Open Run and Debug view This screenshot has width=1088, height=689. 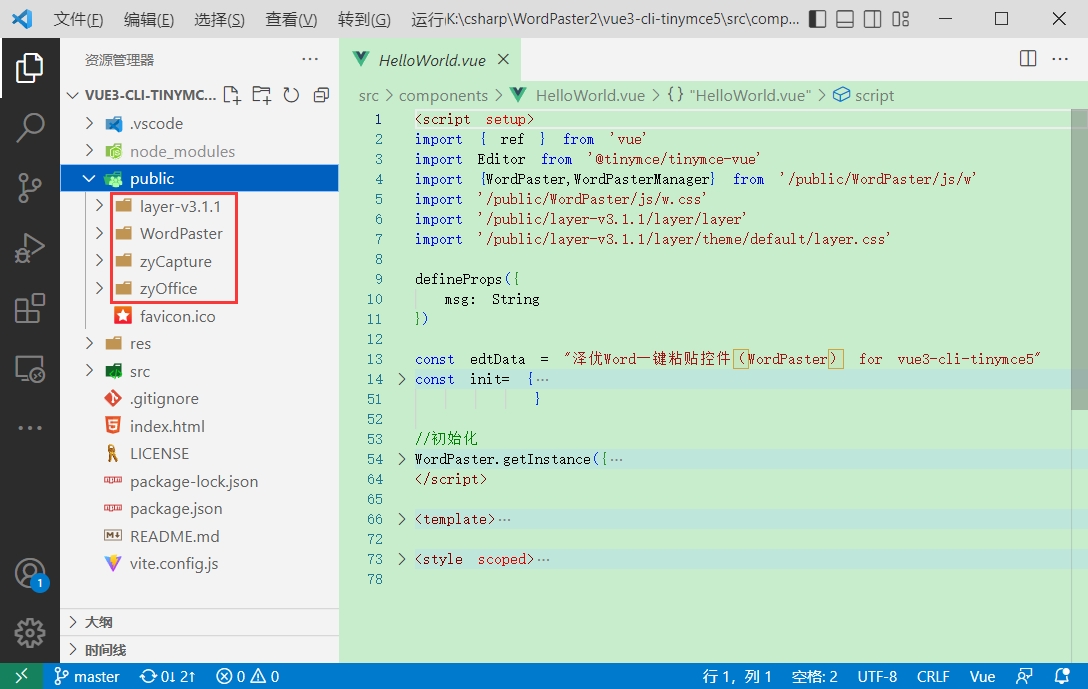coord(30,248)
